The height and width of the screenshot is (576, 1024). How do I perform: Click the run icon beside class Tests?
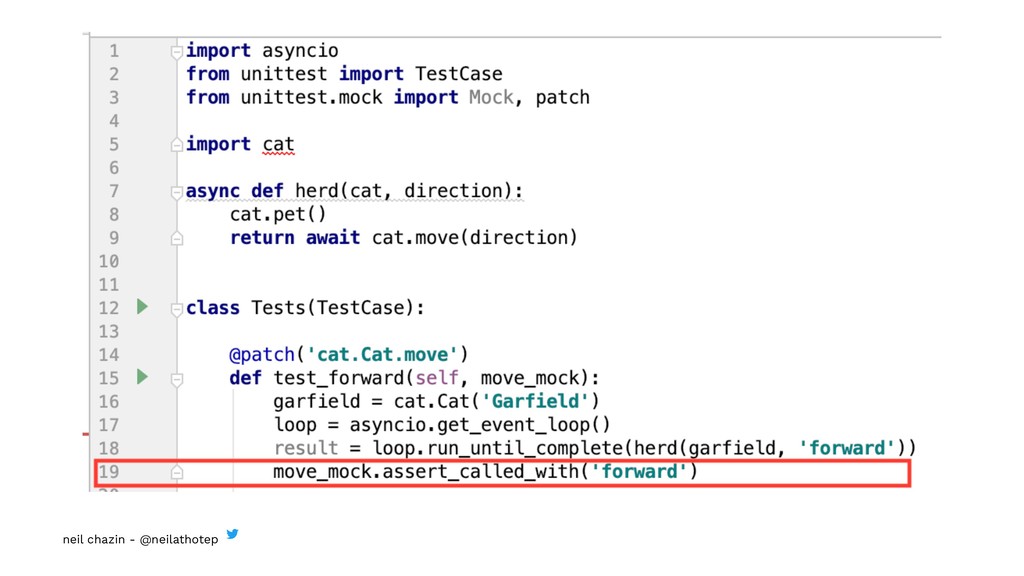tap(142, 307)
